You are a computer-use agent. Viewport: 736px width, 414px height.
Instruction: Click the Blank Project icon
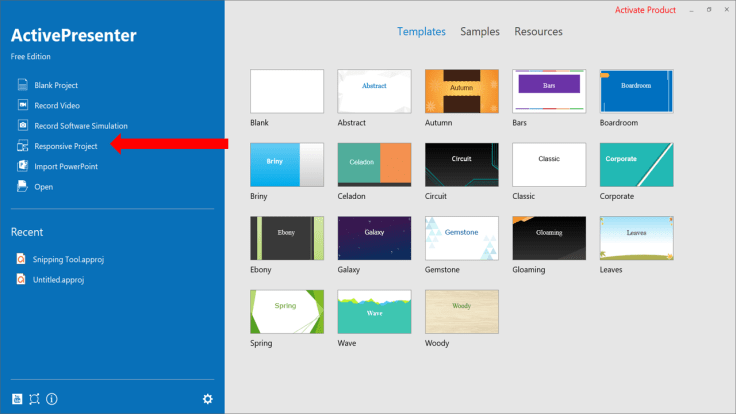(23, 84)
